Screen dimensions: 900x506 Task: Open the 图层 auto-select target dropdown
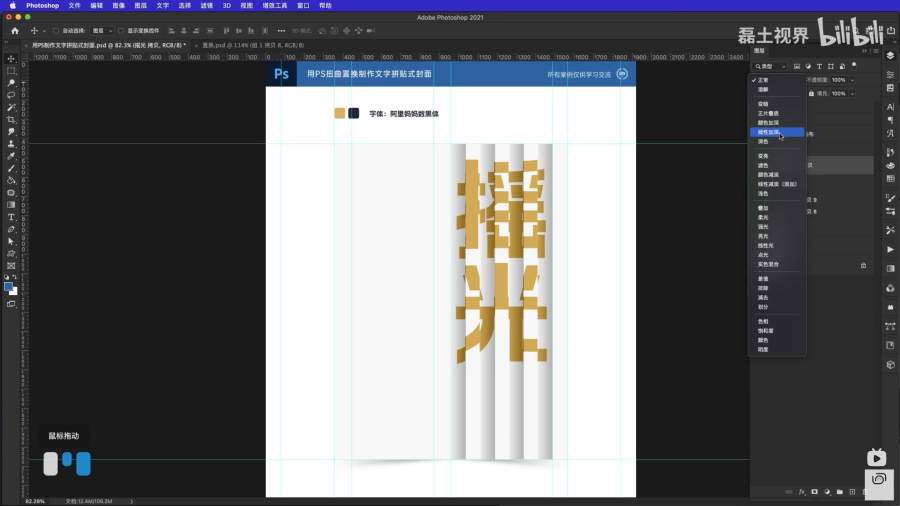(102, 31)
